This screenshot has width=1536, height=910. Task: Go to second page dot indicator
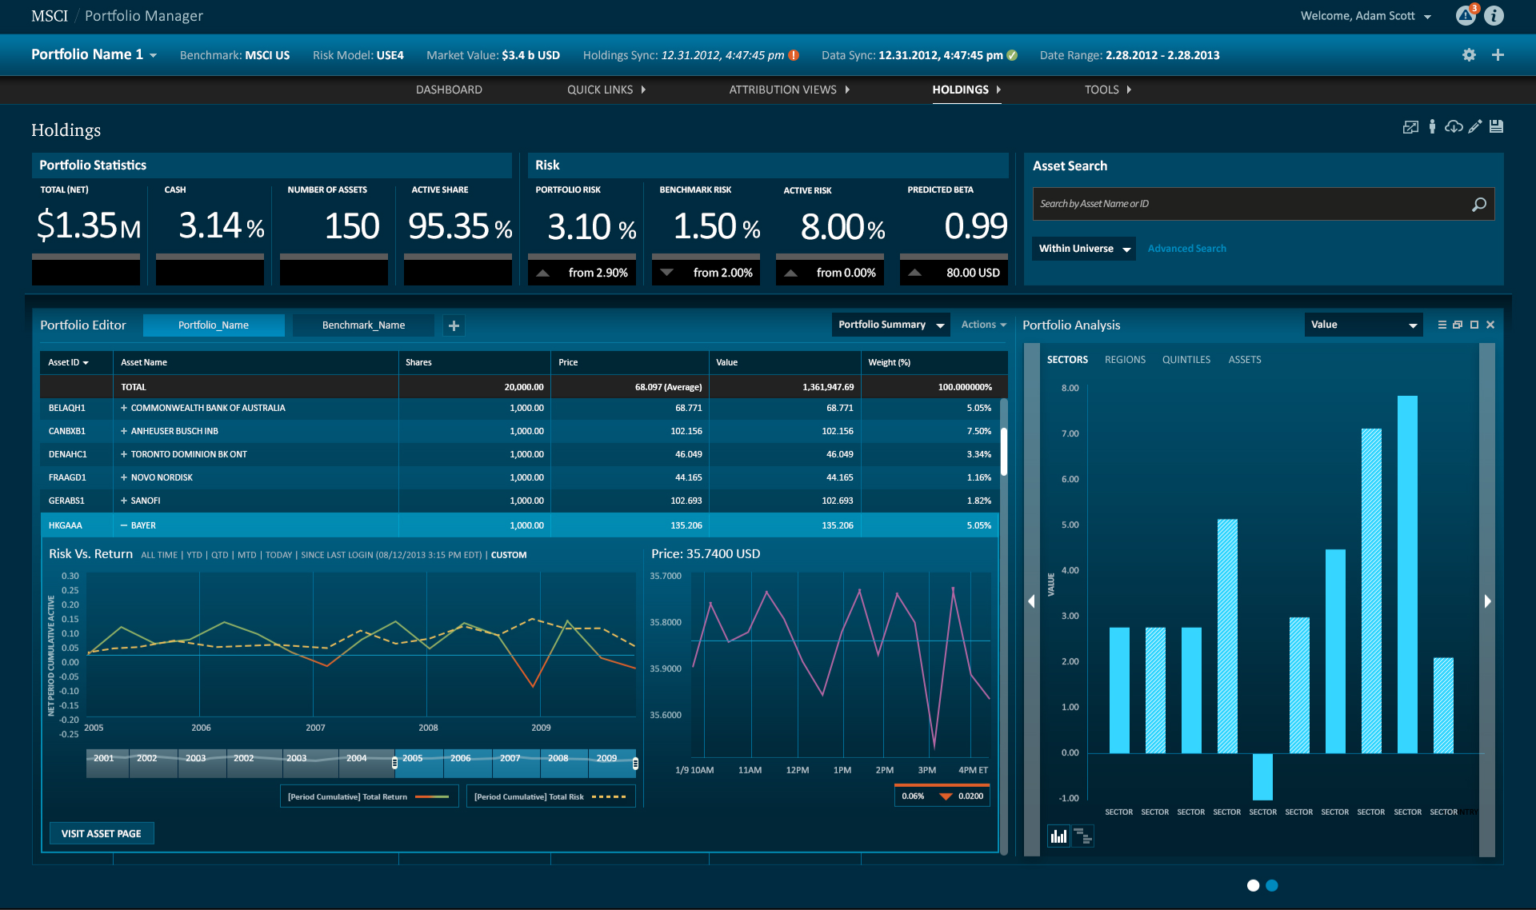1272,885
